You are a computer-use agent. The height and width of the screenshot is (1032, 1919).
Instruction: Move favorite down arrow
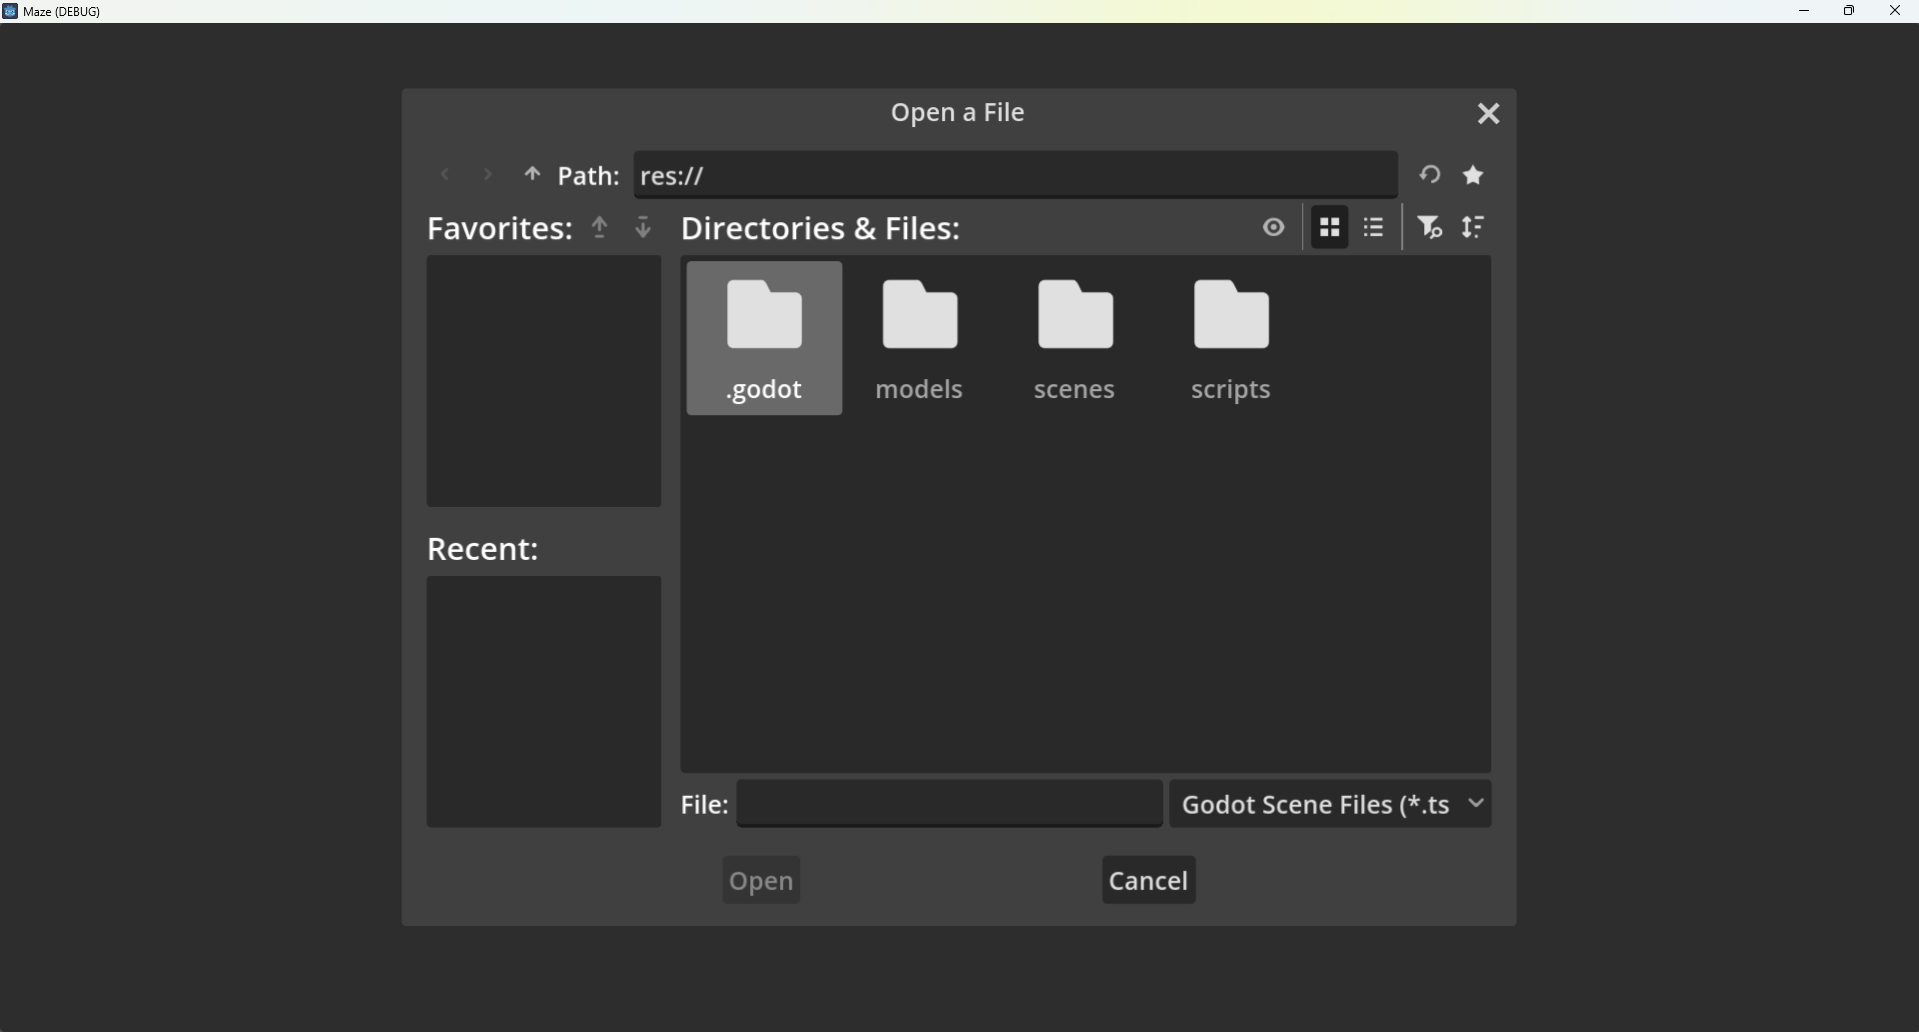(644, 228)
